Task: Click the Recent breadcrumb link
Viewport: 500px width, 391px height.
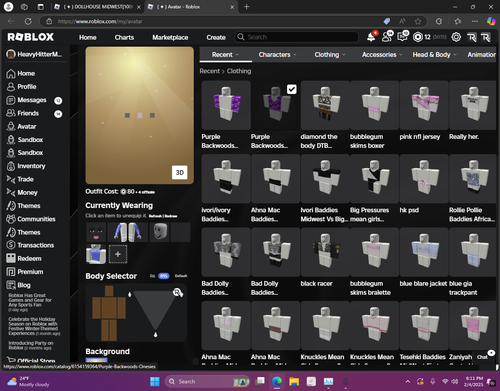Action: pos(210,71)
